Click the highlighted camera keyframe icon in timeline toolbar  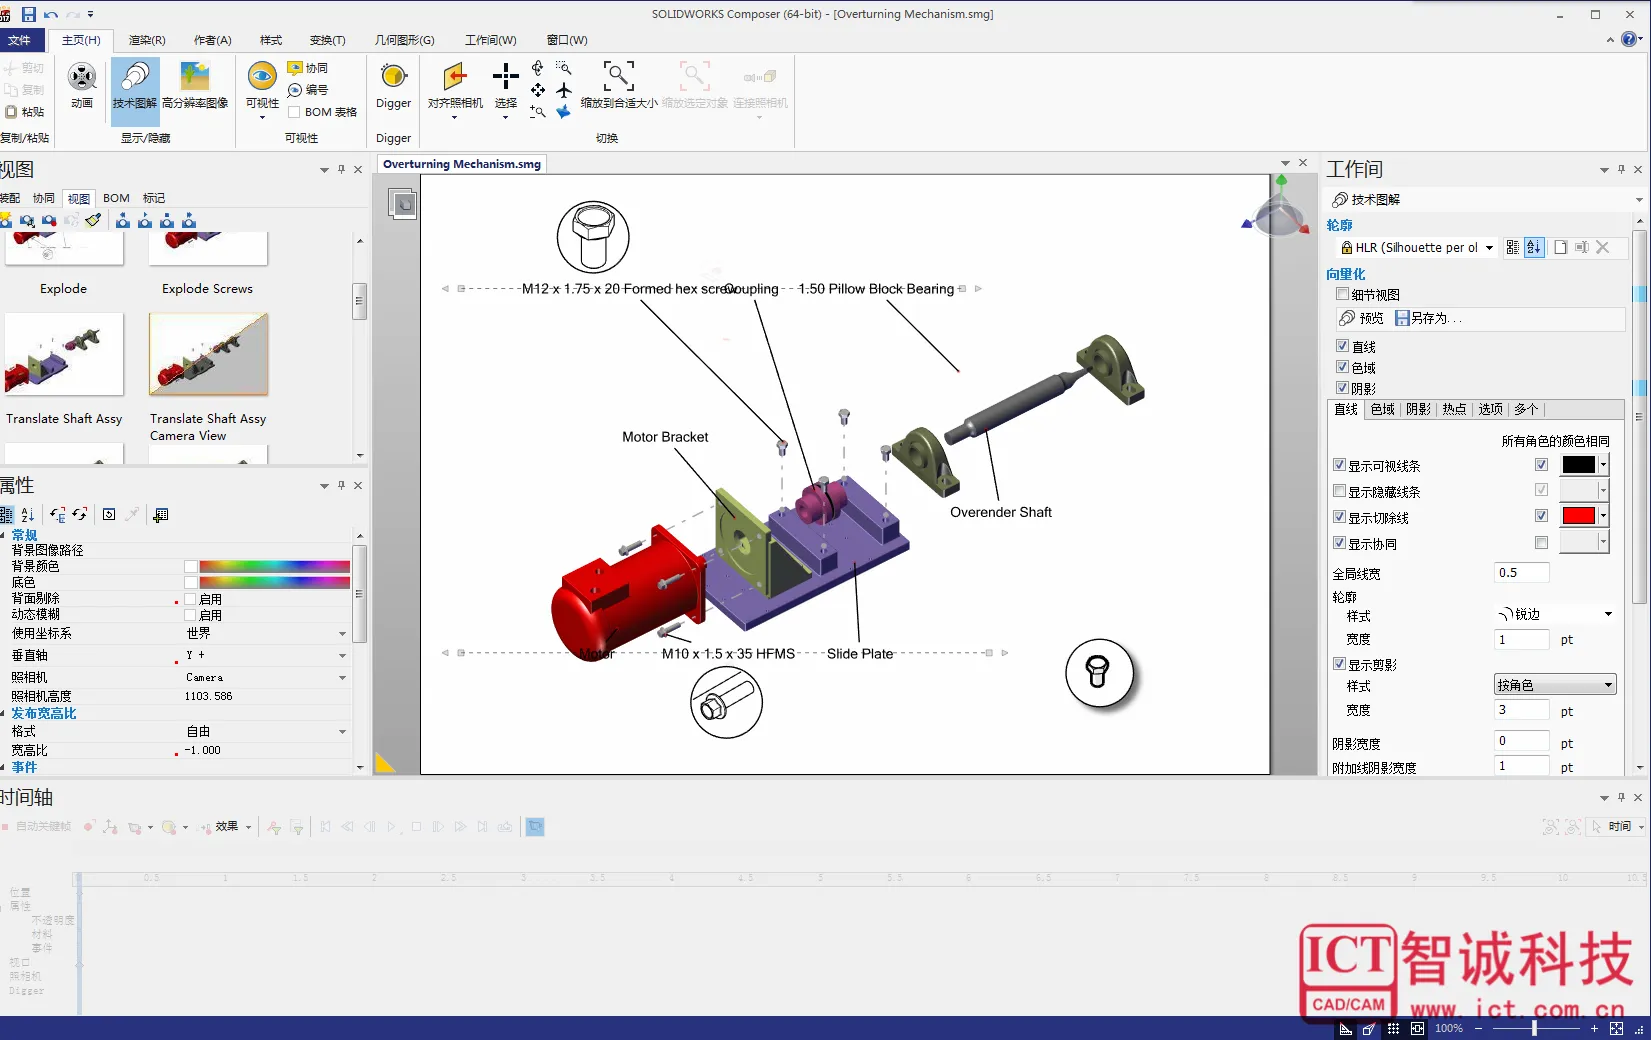[535, 827]
